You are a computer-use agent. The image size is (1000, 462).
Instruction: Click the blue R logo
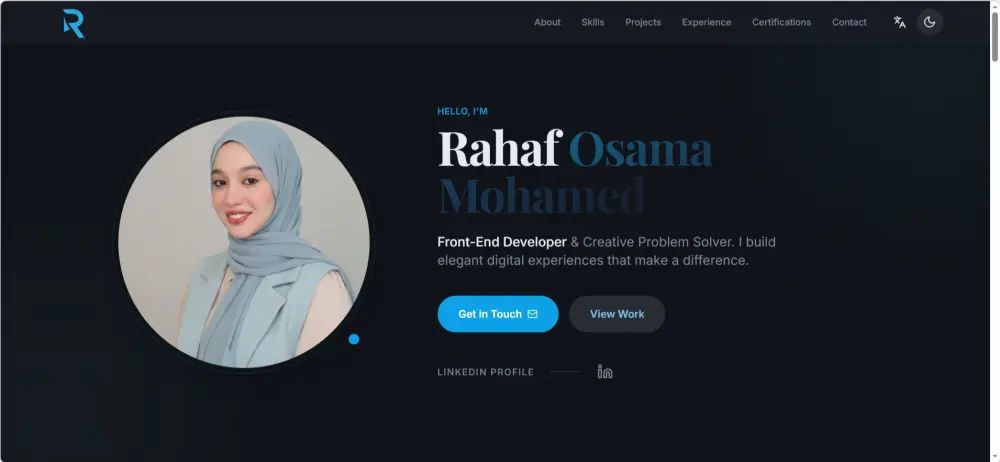(x=74, y=23)
